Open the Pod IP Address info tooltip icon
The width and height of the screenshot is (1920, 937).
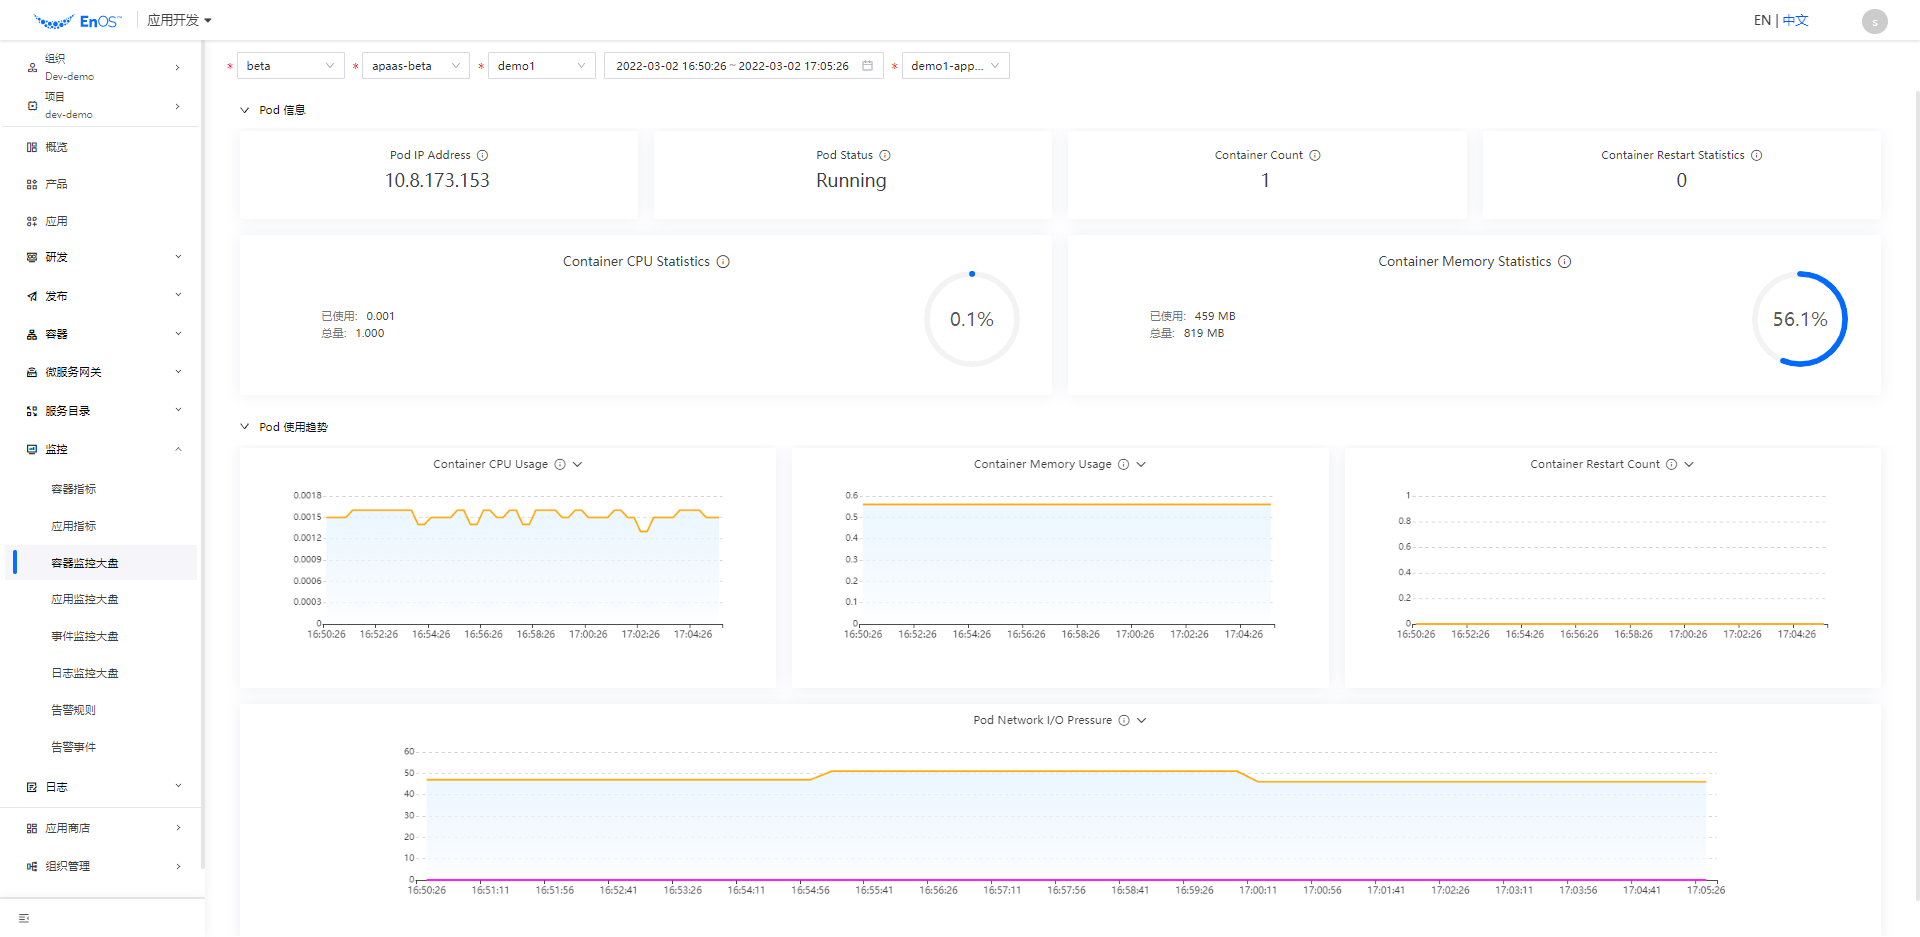[483, 155]
